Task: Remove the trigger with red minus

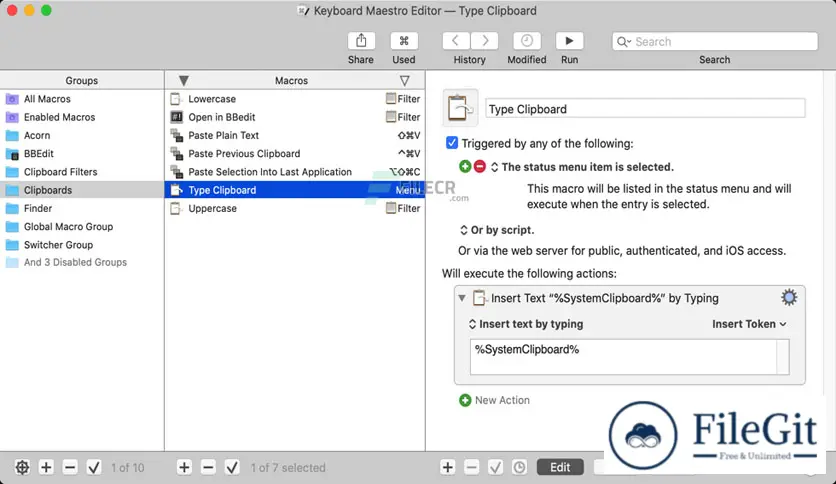Action: tap(480, 166)
